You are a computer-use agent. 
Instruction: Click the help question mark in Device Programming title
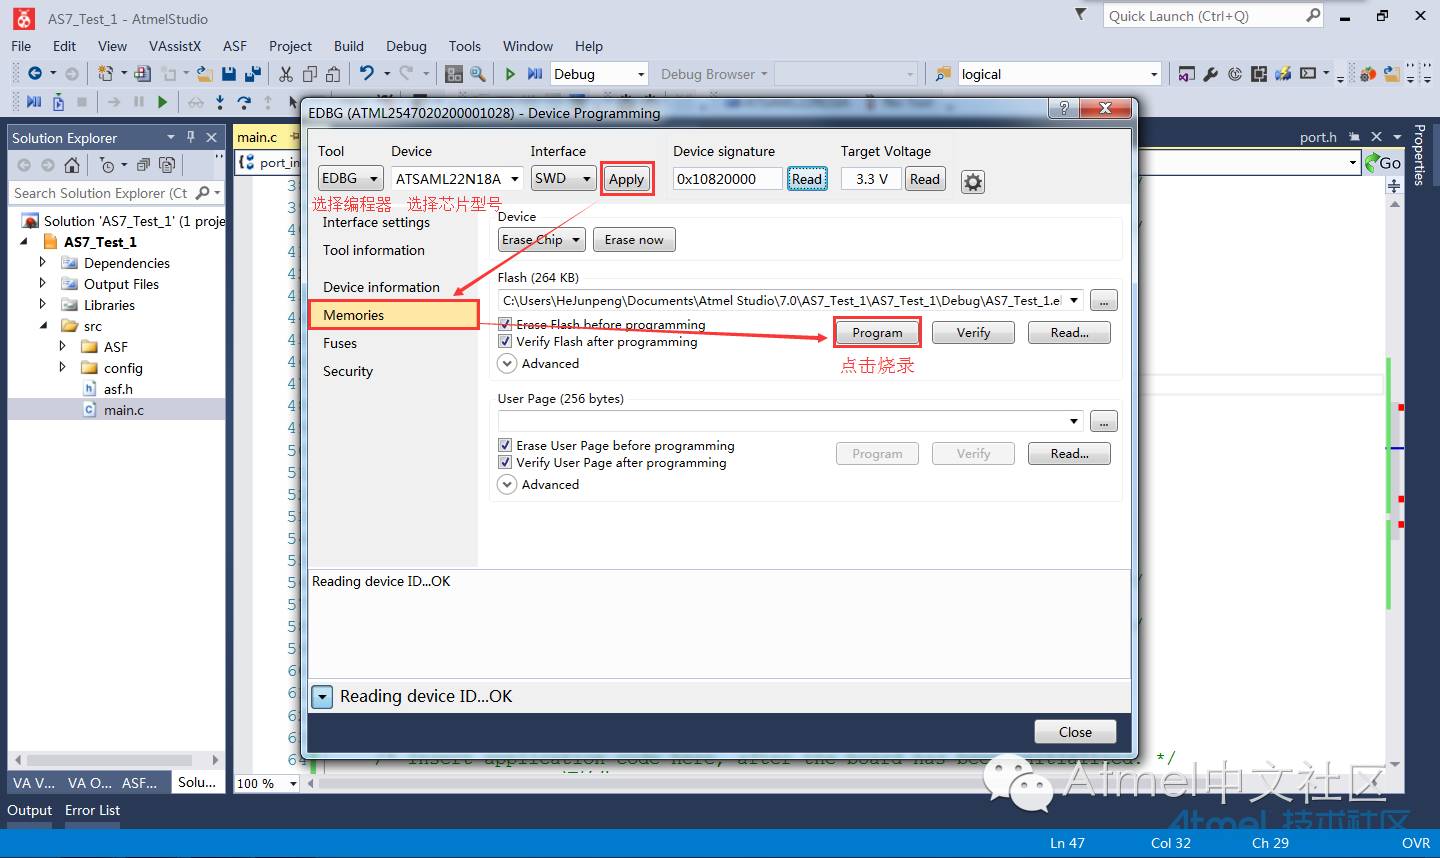tap(1064, 108)
